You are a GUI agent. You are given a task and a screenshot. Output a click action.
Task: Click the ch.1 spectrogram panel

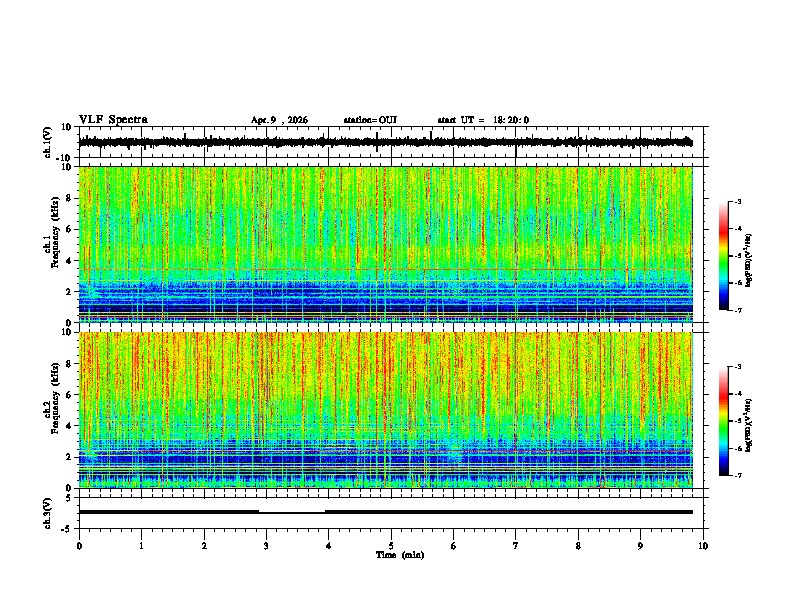tap(385, 244)
